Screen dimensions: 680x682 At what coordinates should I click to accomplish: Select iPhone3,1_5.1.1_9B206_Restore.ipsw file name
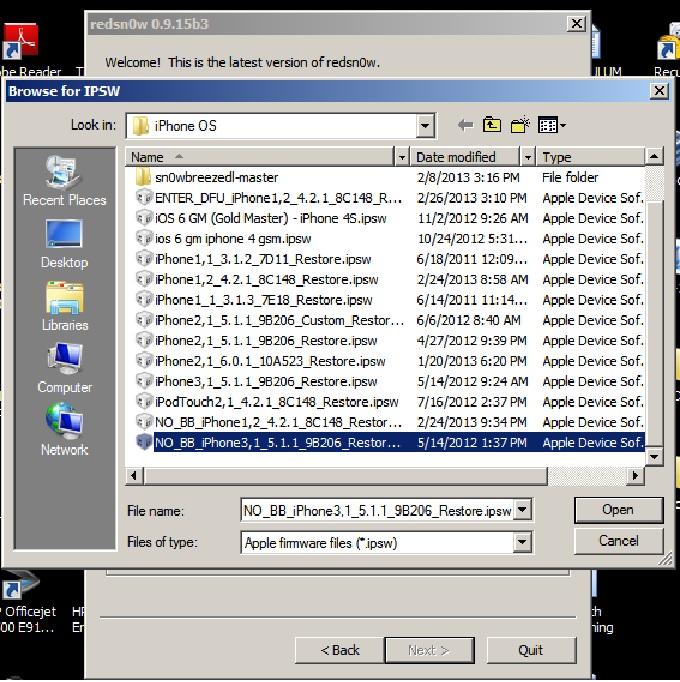coord(266,381)
